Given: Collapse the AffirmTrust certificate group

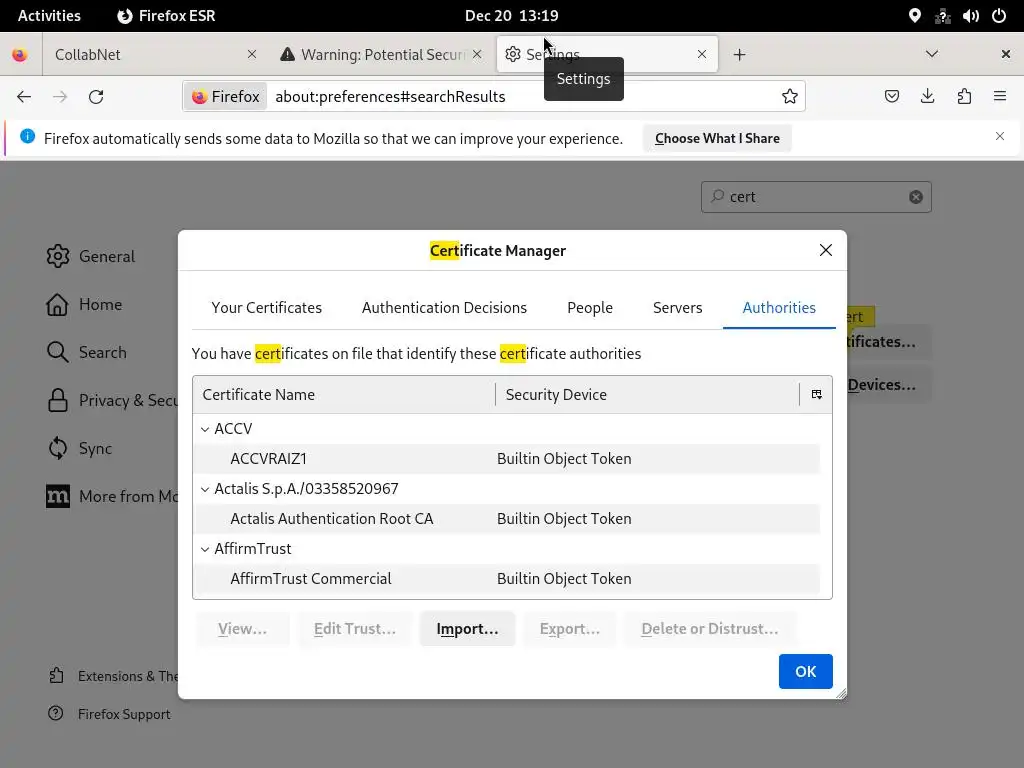Looking at the screenshot, I should coord(205,549).
